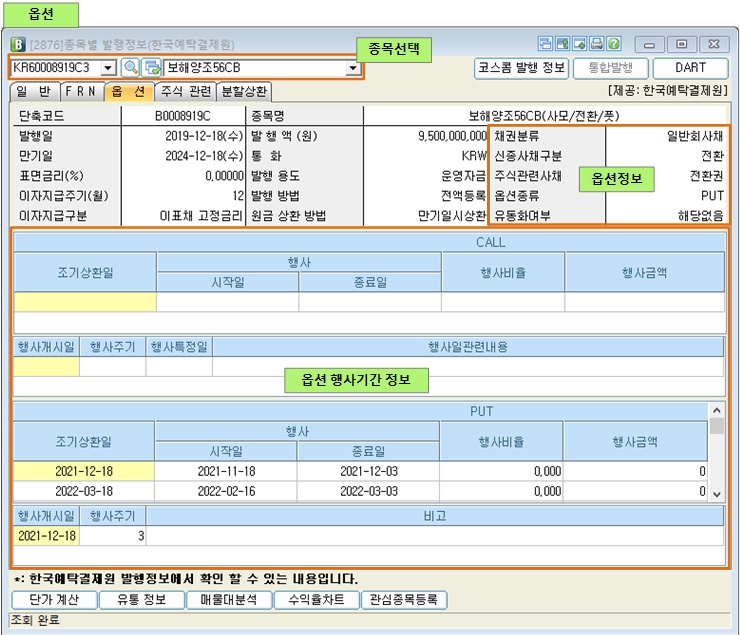This screenshot has height=635, width=740.
Task: Click the 보해양조56CB(사모/전환/풋) issue name value
Action: click(x=544, y=116)
